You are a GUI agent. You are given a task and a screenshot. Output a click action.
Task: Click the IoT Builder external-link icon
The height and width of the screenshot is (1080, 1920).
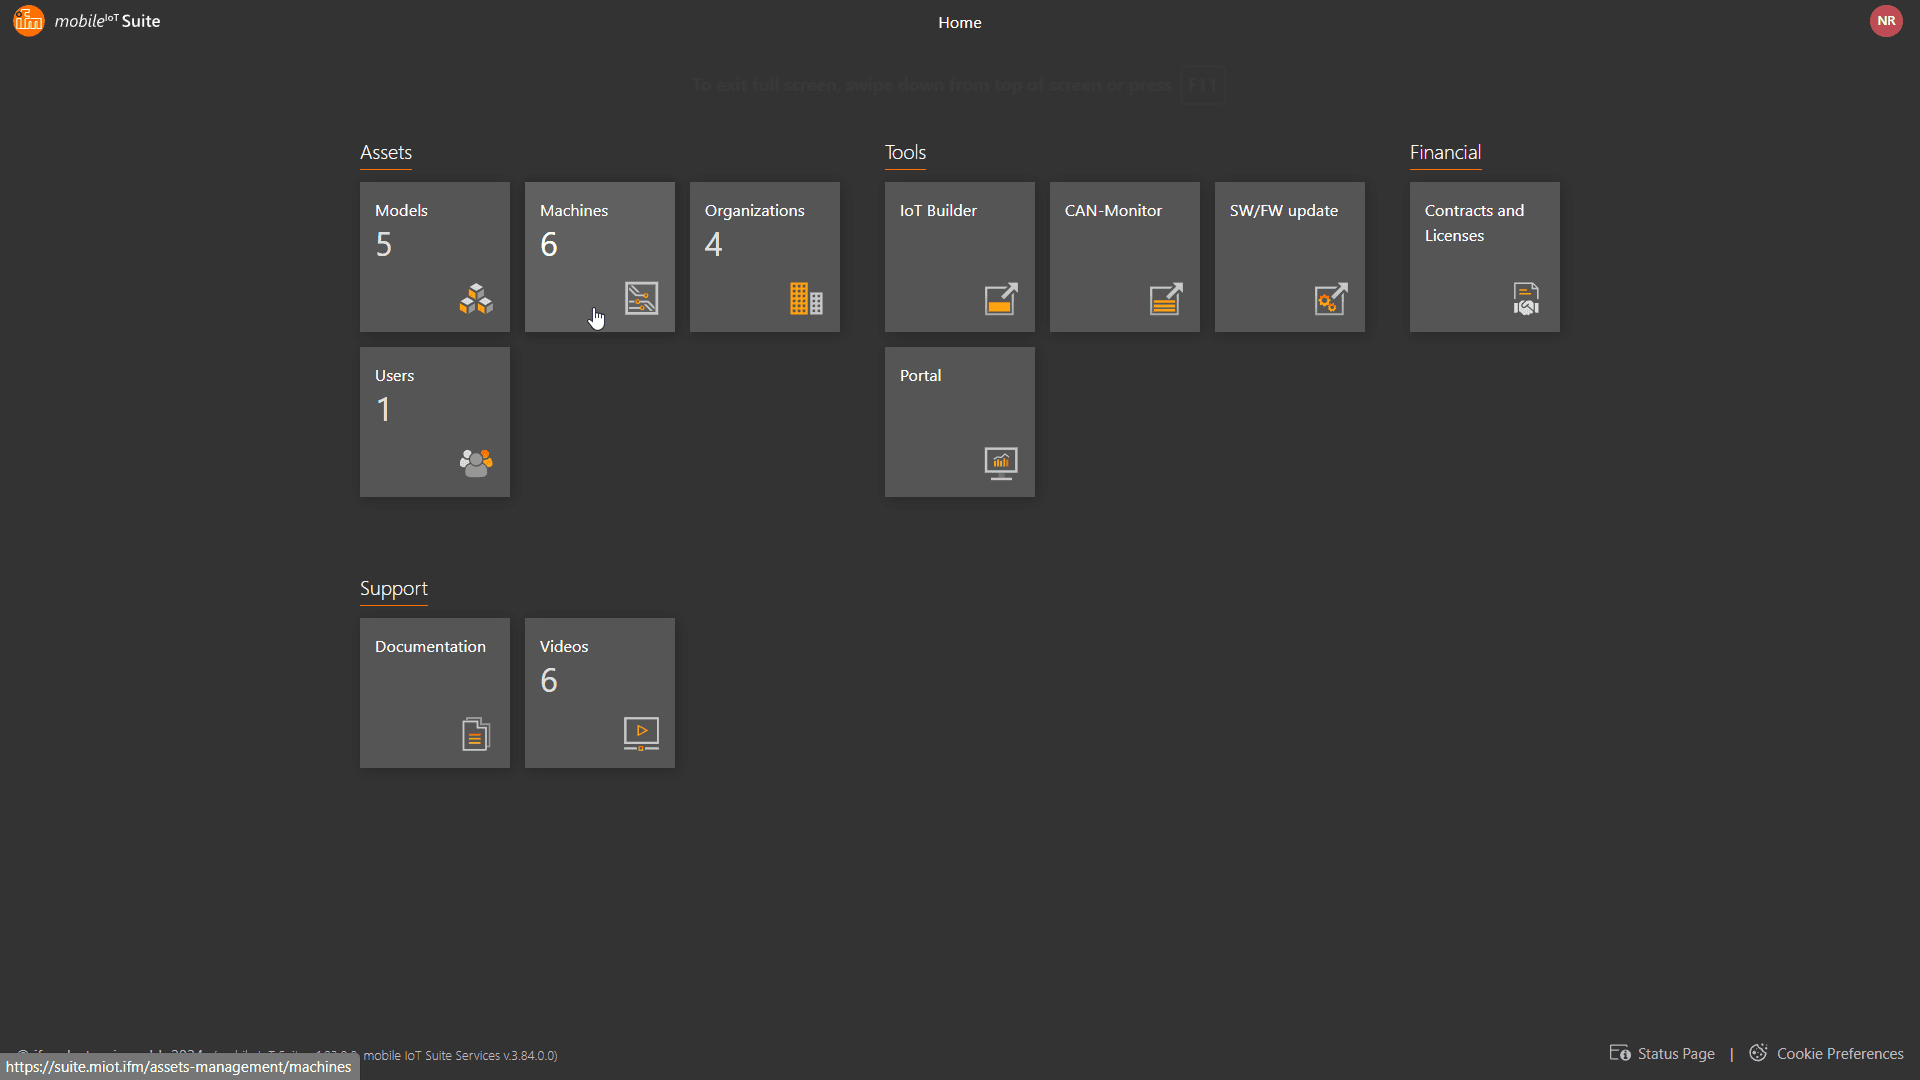tap(1001, 298)
